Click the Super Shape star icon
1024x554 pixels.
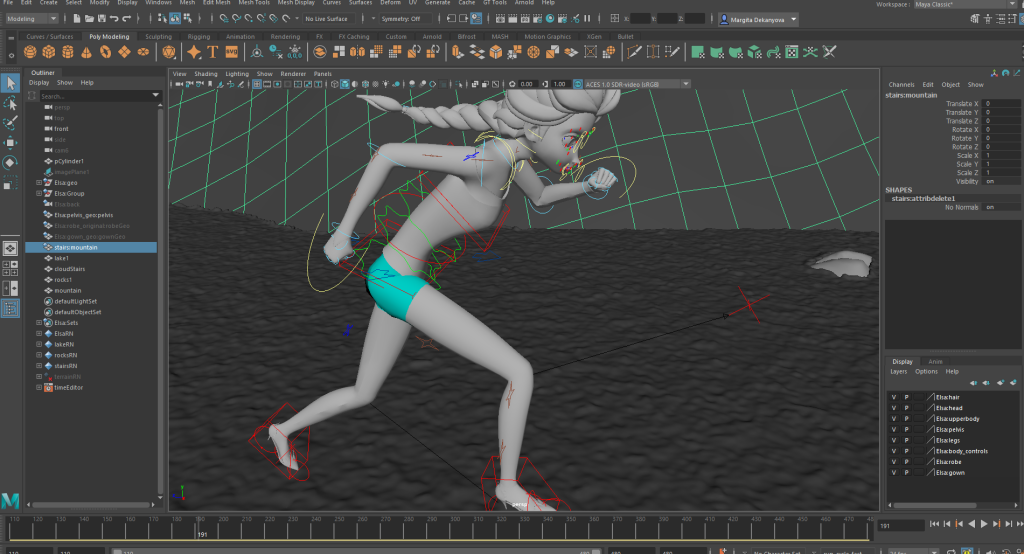(x=194, y=52)
